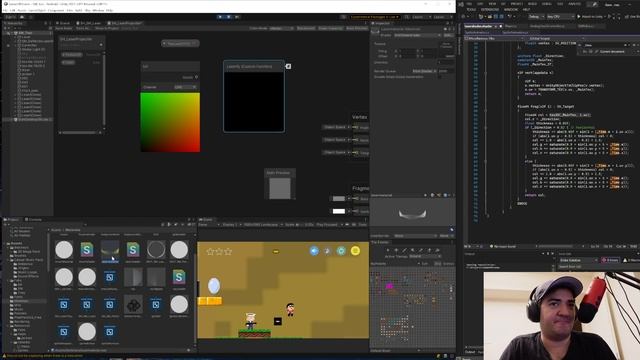Select the Tile Palette move tool icon
The image size is (640, 360).
point(396,250)
